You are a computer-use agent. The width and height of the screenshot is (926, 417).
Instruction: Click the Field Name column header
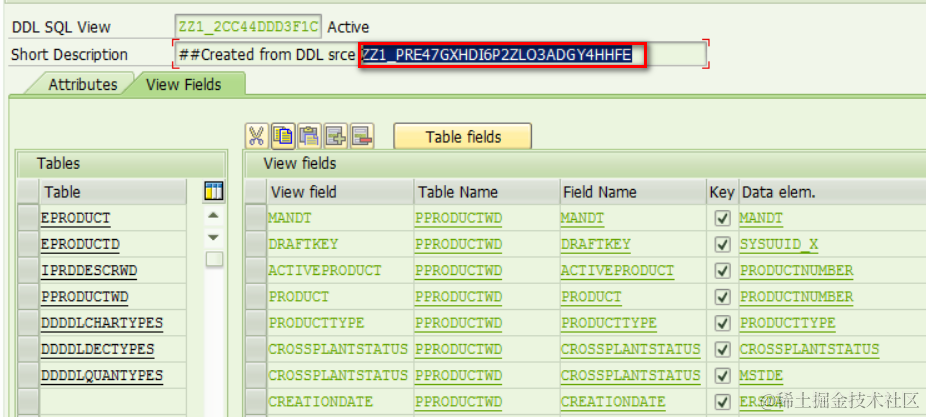click(x=632, y=192)
